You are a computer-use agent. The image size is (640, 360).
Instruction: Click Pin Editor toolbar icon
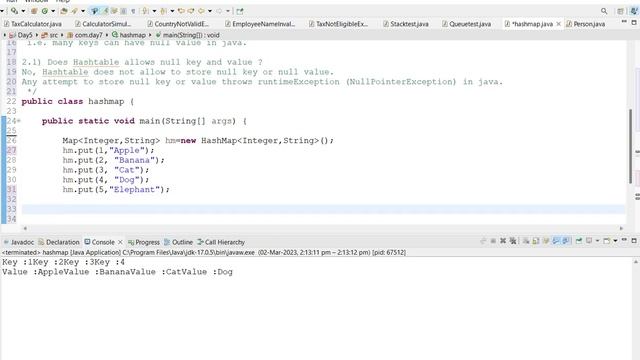pos(240,11)
